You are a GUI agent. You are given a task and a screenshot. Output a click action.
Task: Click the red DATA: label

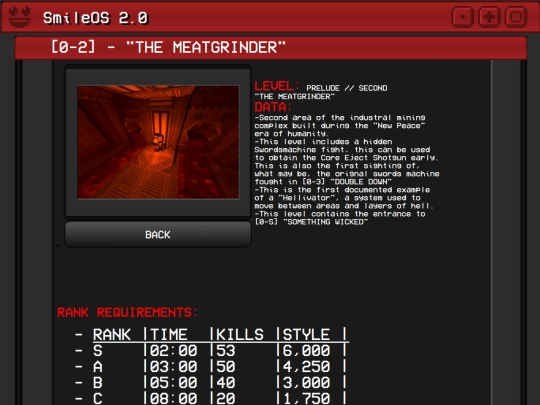point(273,107)
